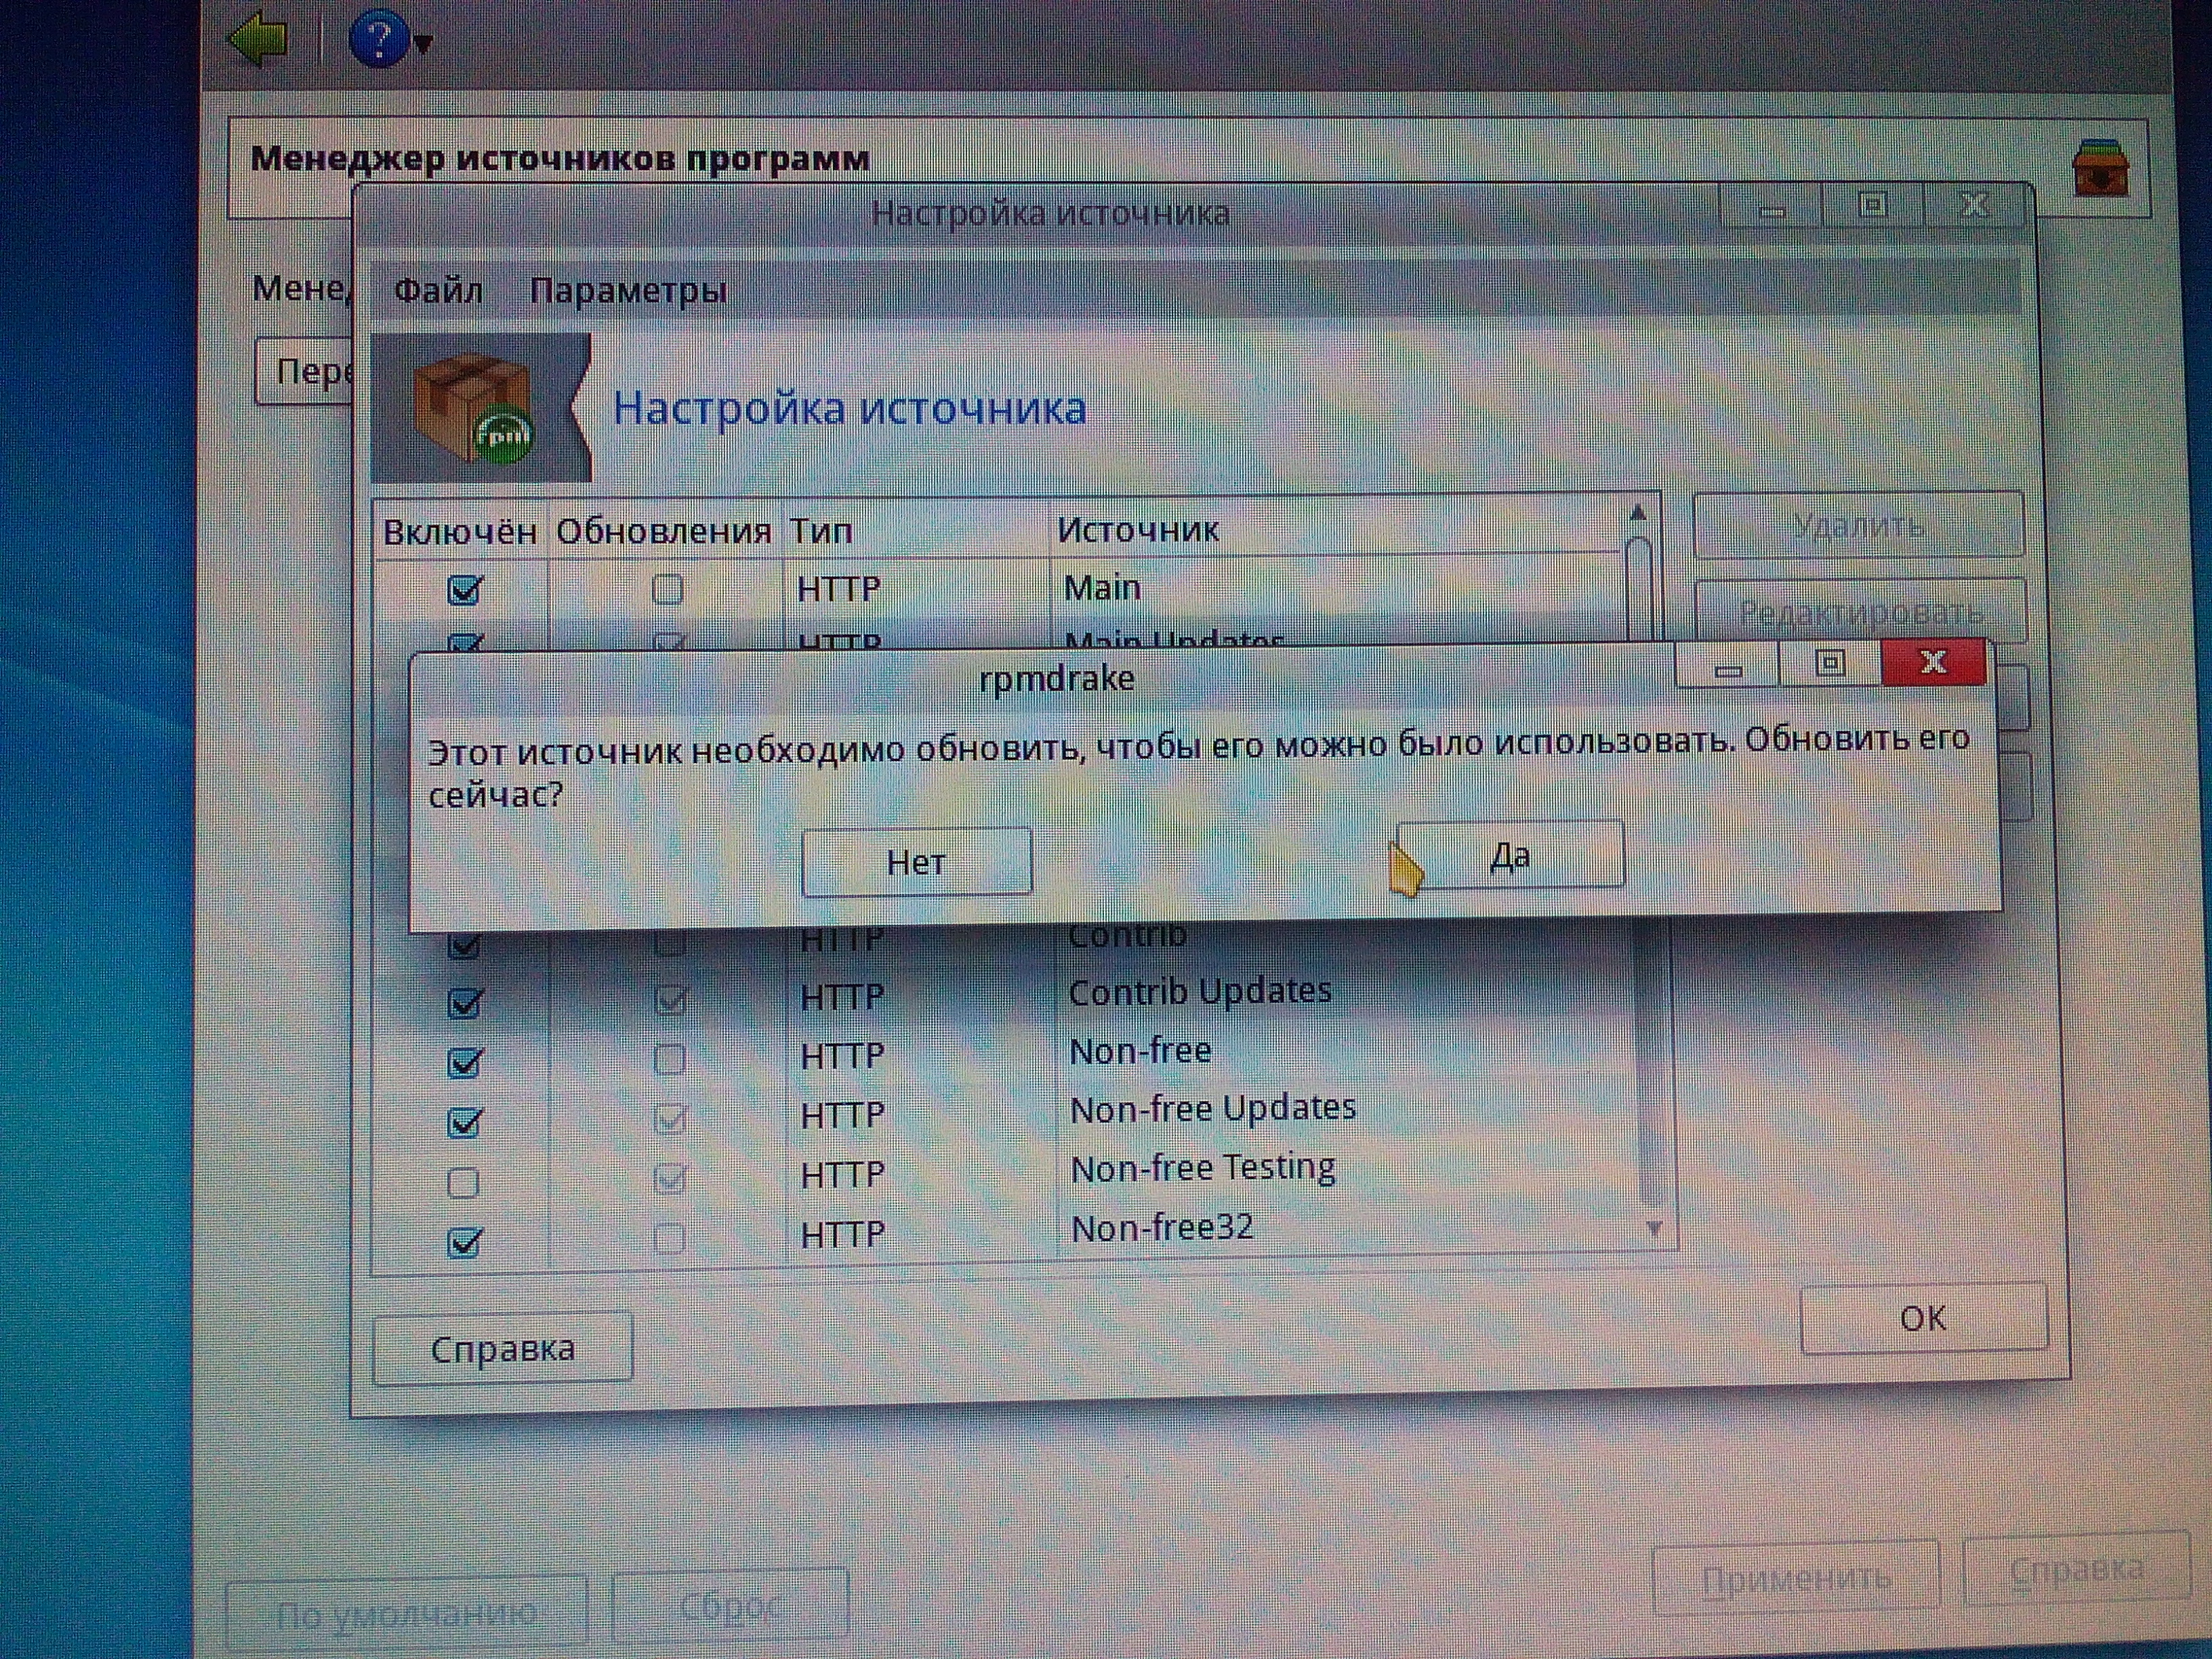This screenshot has width=2212, height=1659.
Task: Open the Файл menu
Action: [x=438, y=291]
